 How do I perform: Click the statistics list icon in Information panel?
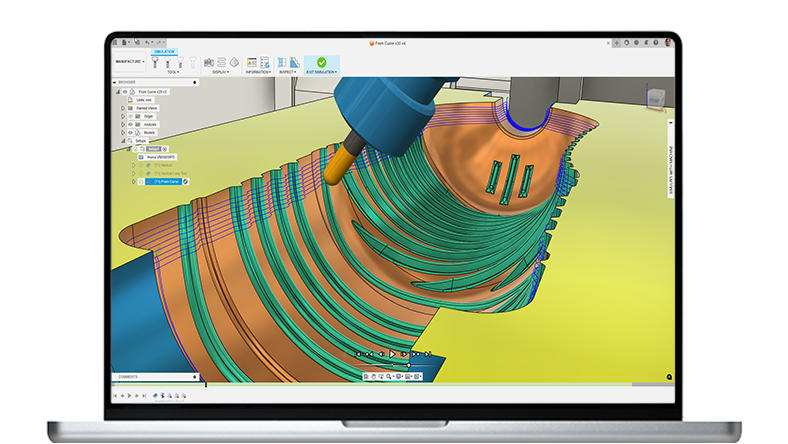(x=265, y=62)
